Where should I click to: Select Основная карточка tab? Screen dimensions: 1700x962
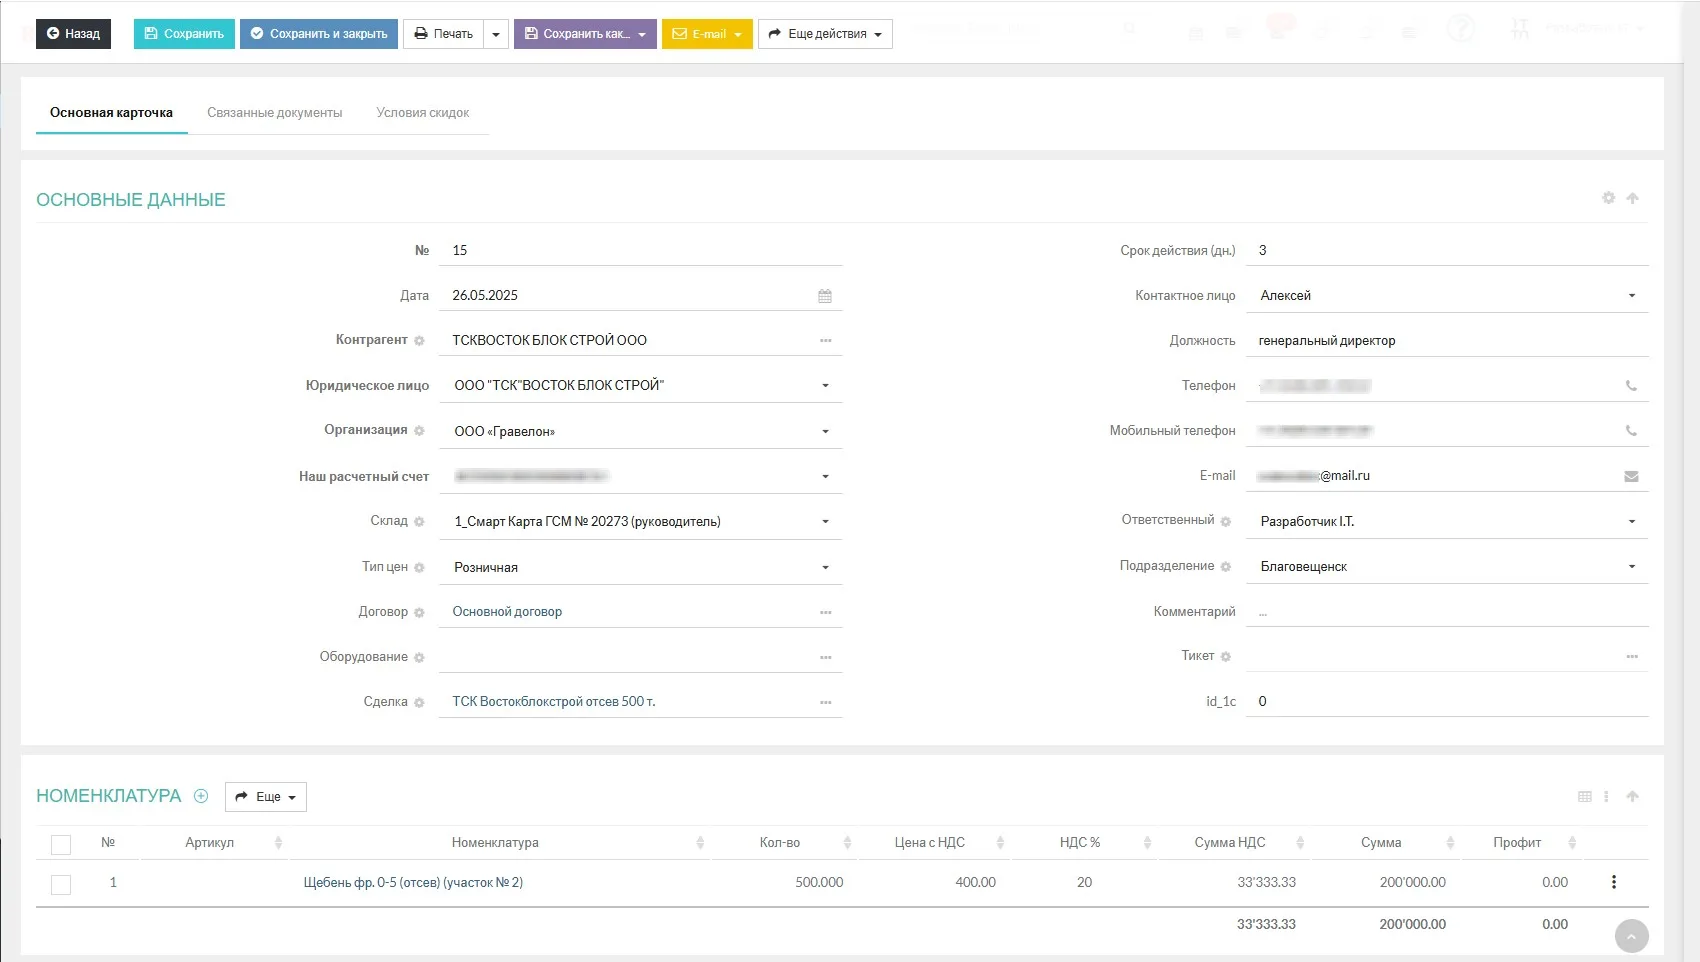tap(111, 113)
